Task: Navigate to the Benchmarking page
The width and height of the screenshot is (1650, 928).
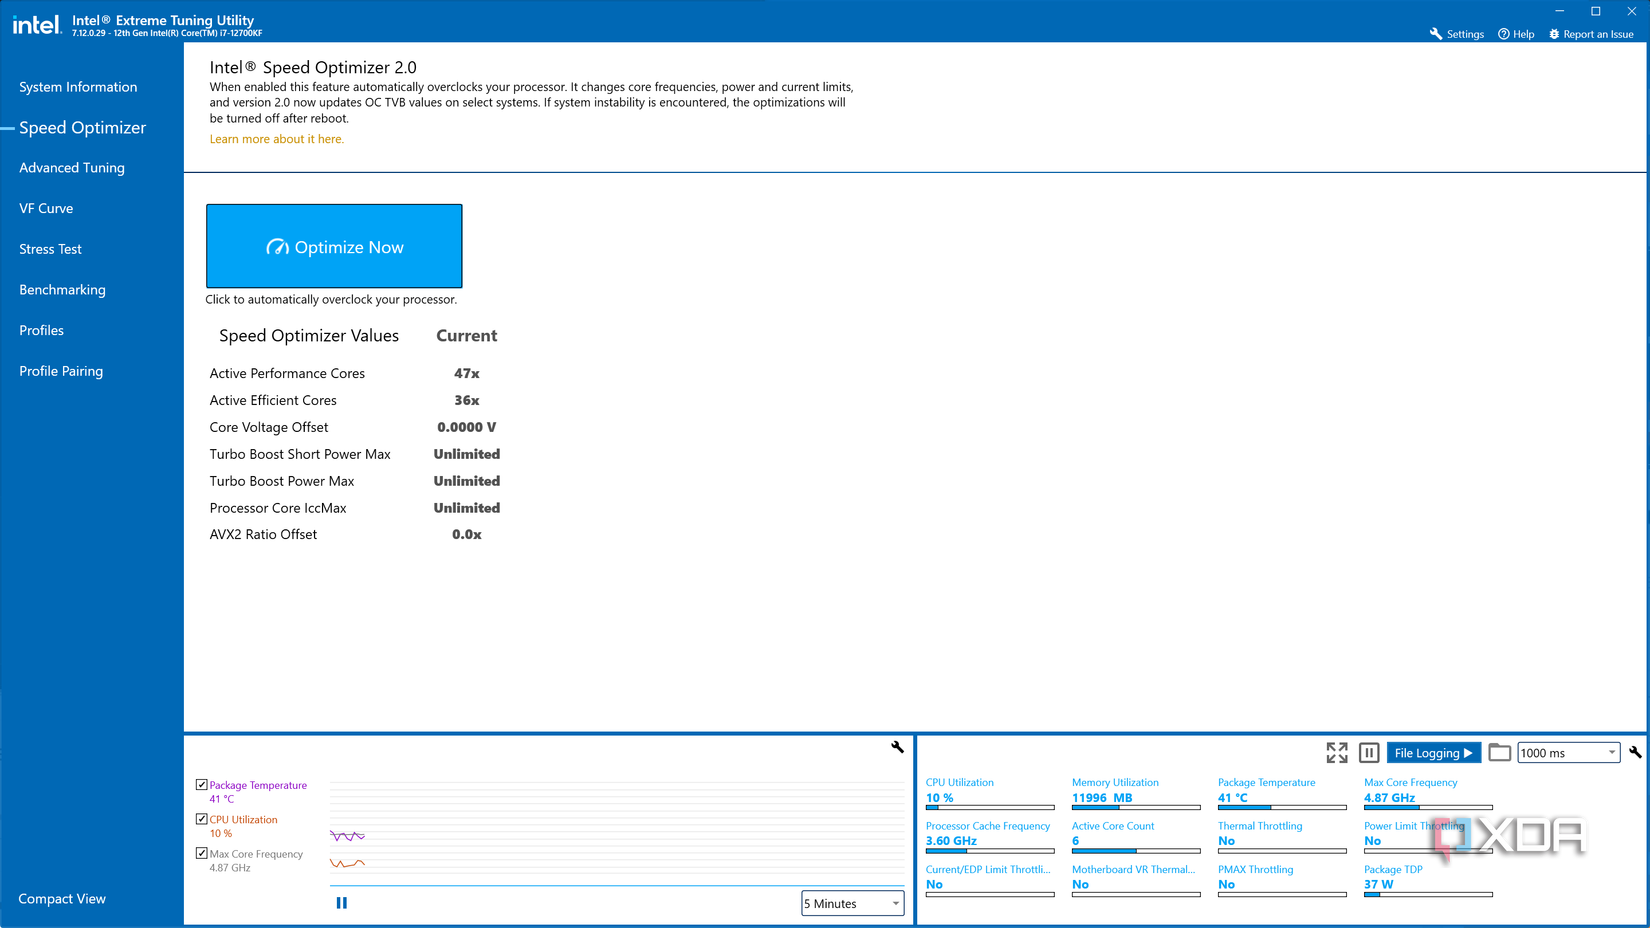Action: (x=62, y=290)
